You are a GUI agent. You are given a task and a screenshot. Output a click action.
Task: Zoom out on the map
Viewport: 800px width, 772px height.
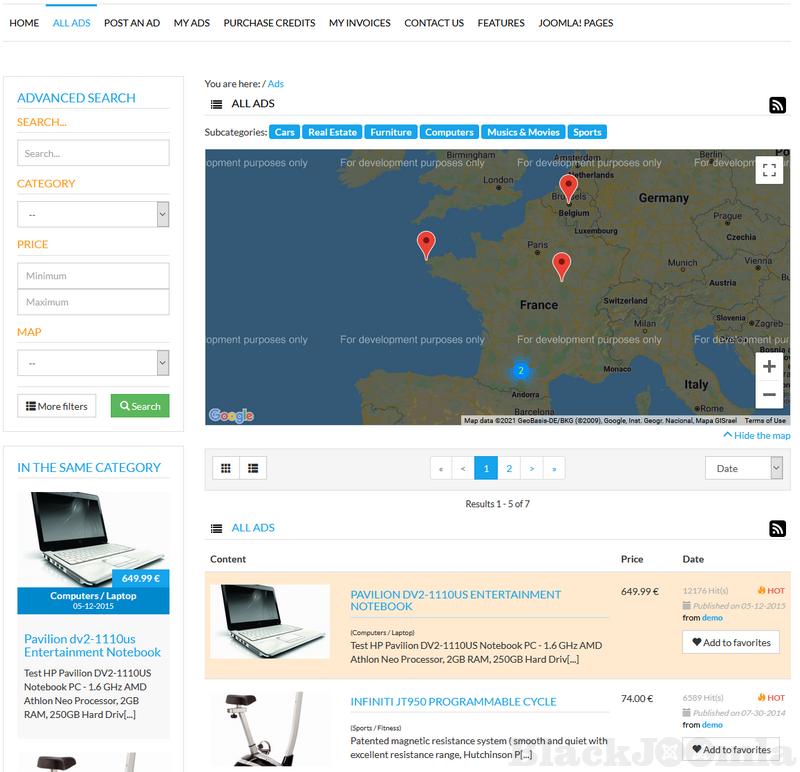pyautogui.click(x=769, y=395)
